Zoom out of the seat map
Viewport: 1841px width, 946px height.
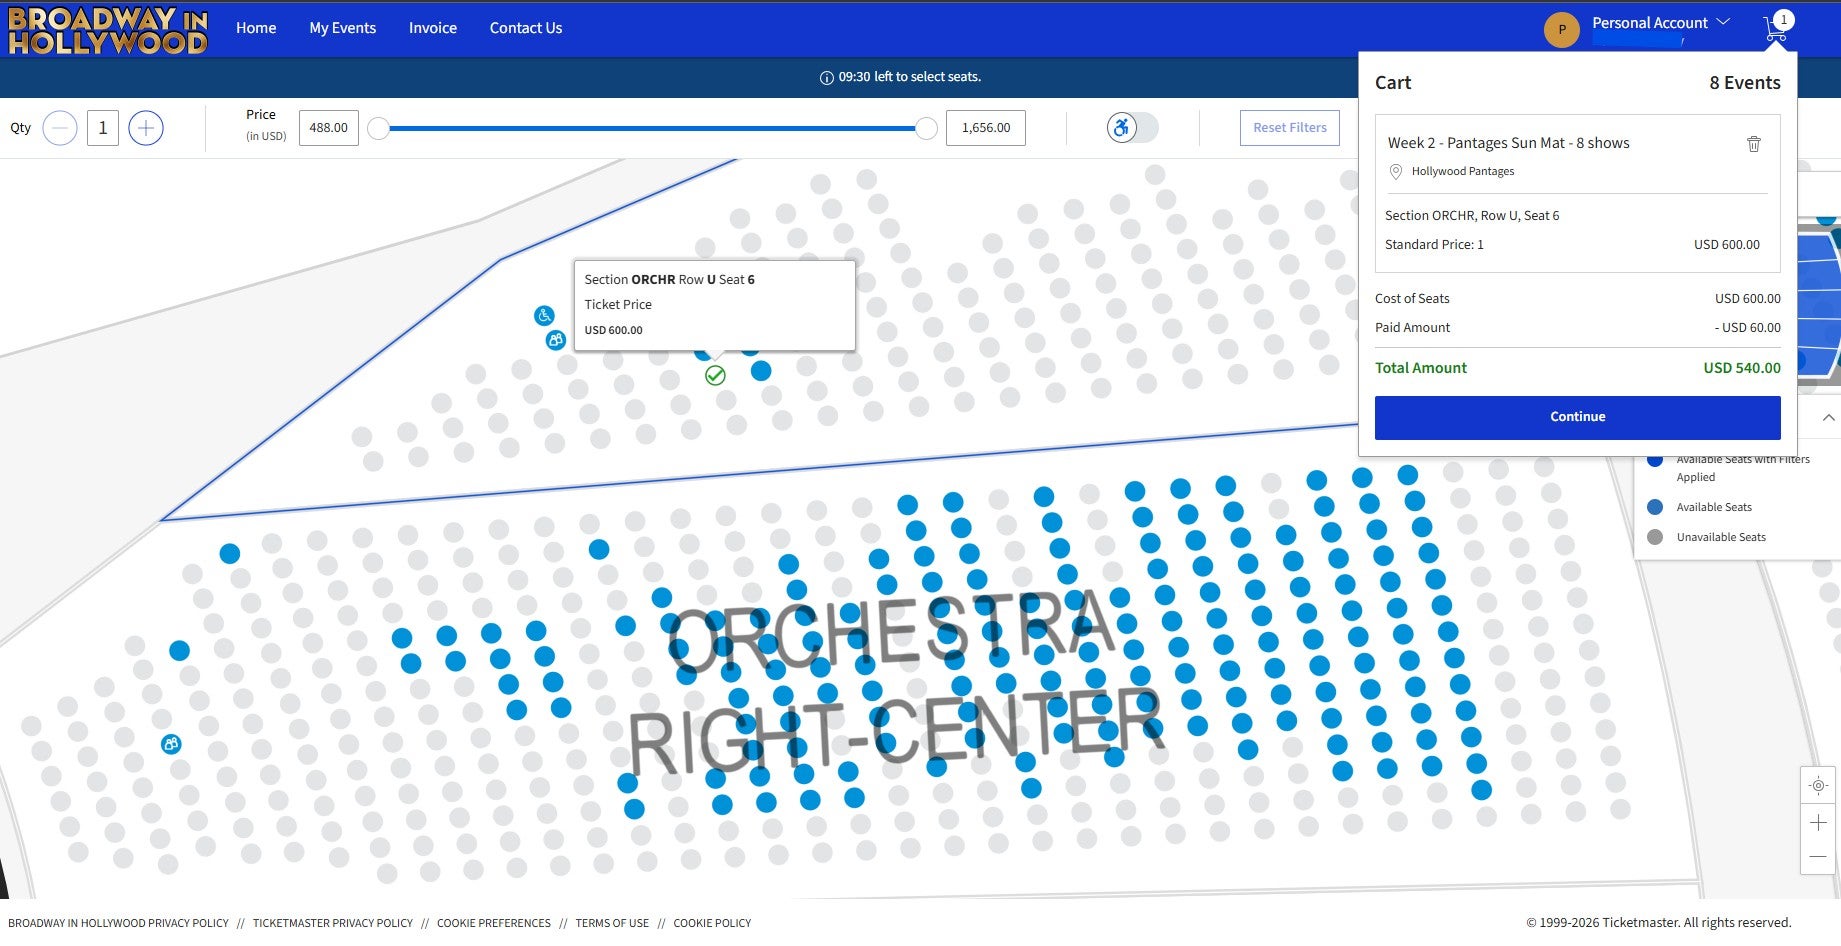[x=1818, y=857]
